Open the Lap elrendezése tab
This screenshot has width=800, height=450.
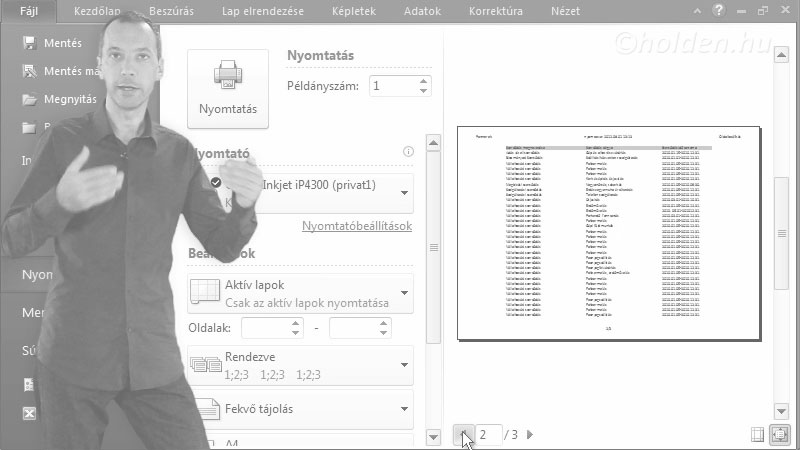[x=263, y=11]
